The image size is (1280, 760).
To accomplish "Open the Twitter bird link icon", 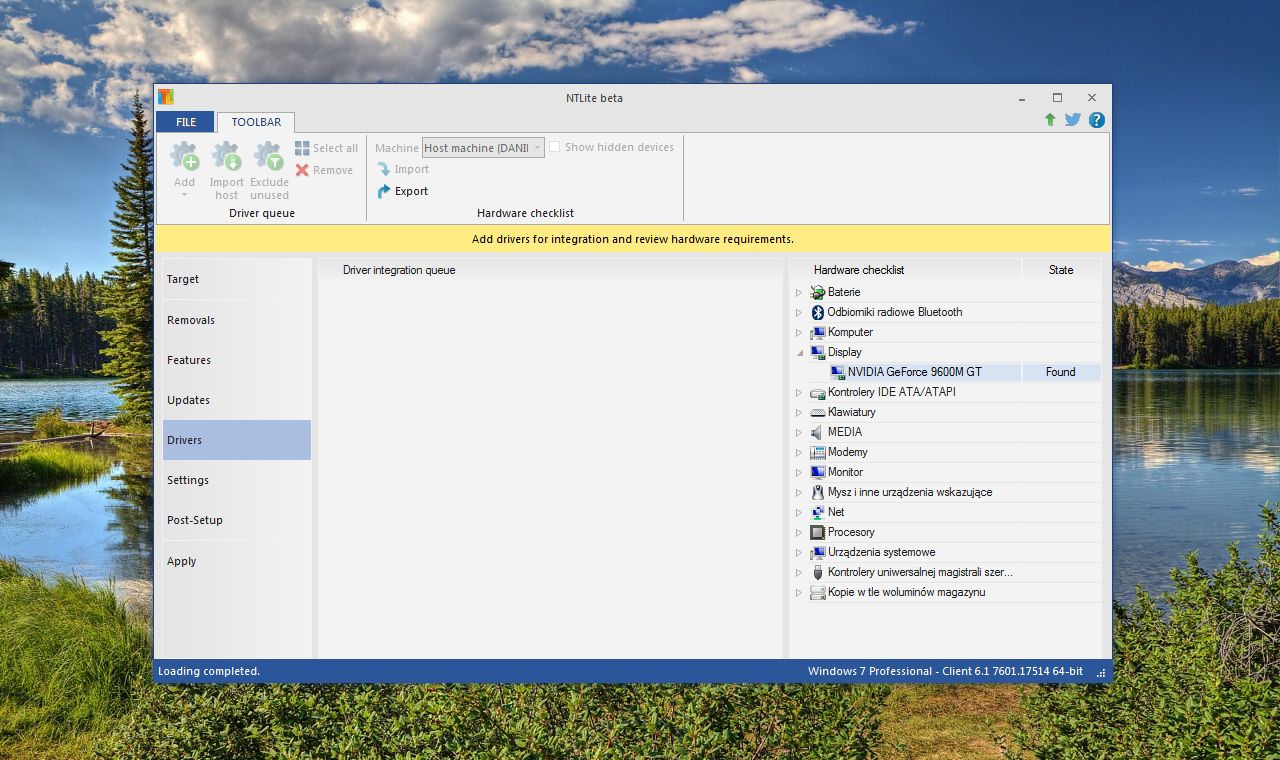I will point(1073,120).
